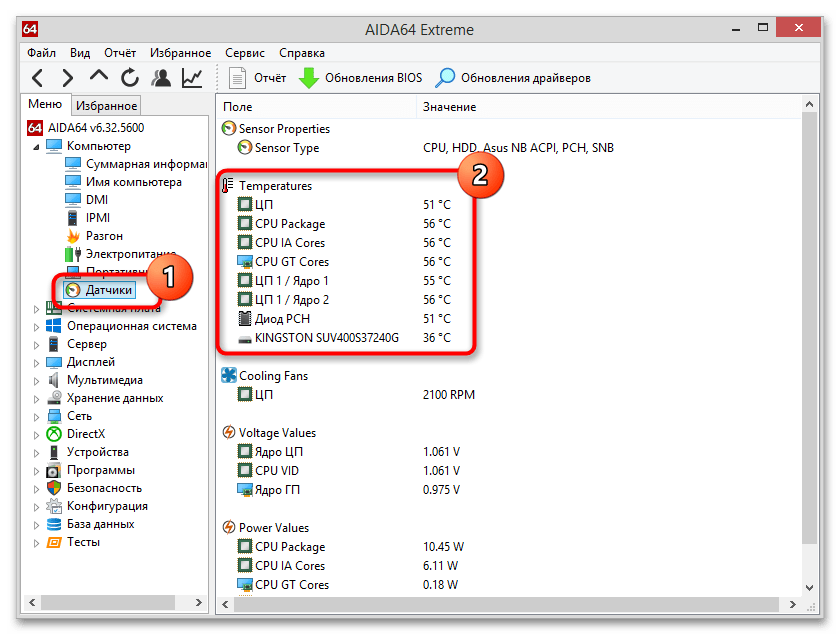Open the Файл menu
Screen dimensions: 840x635
[41, 53]
